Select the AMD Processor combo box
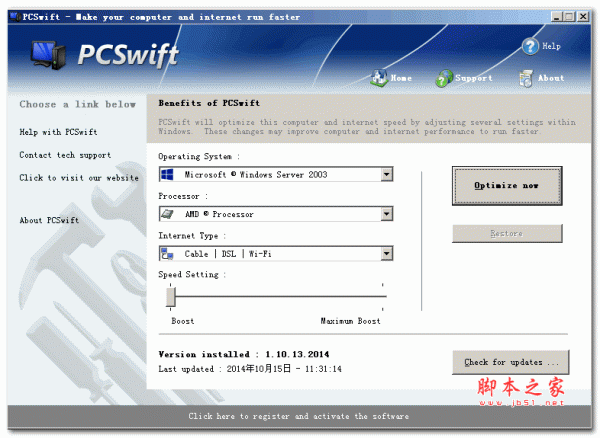This screenshot has width=600, height=438. click(x=276, y=214)
